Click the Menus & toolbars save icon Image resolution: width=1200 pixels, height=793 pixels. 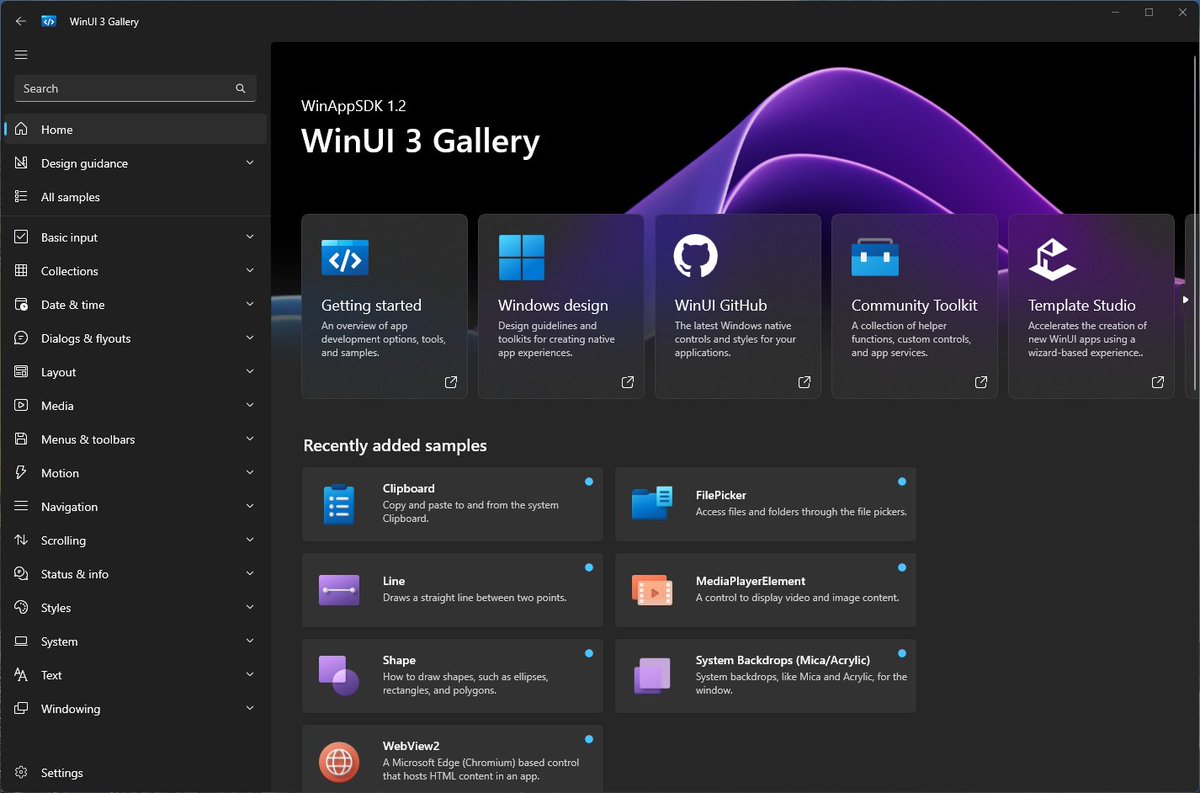pyautogui.click(x=21, y=439)
